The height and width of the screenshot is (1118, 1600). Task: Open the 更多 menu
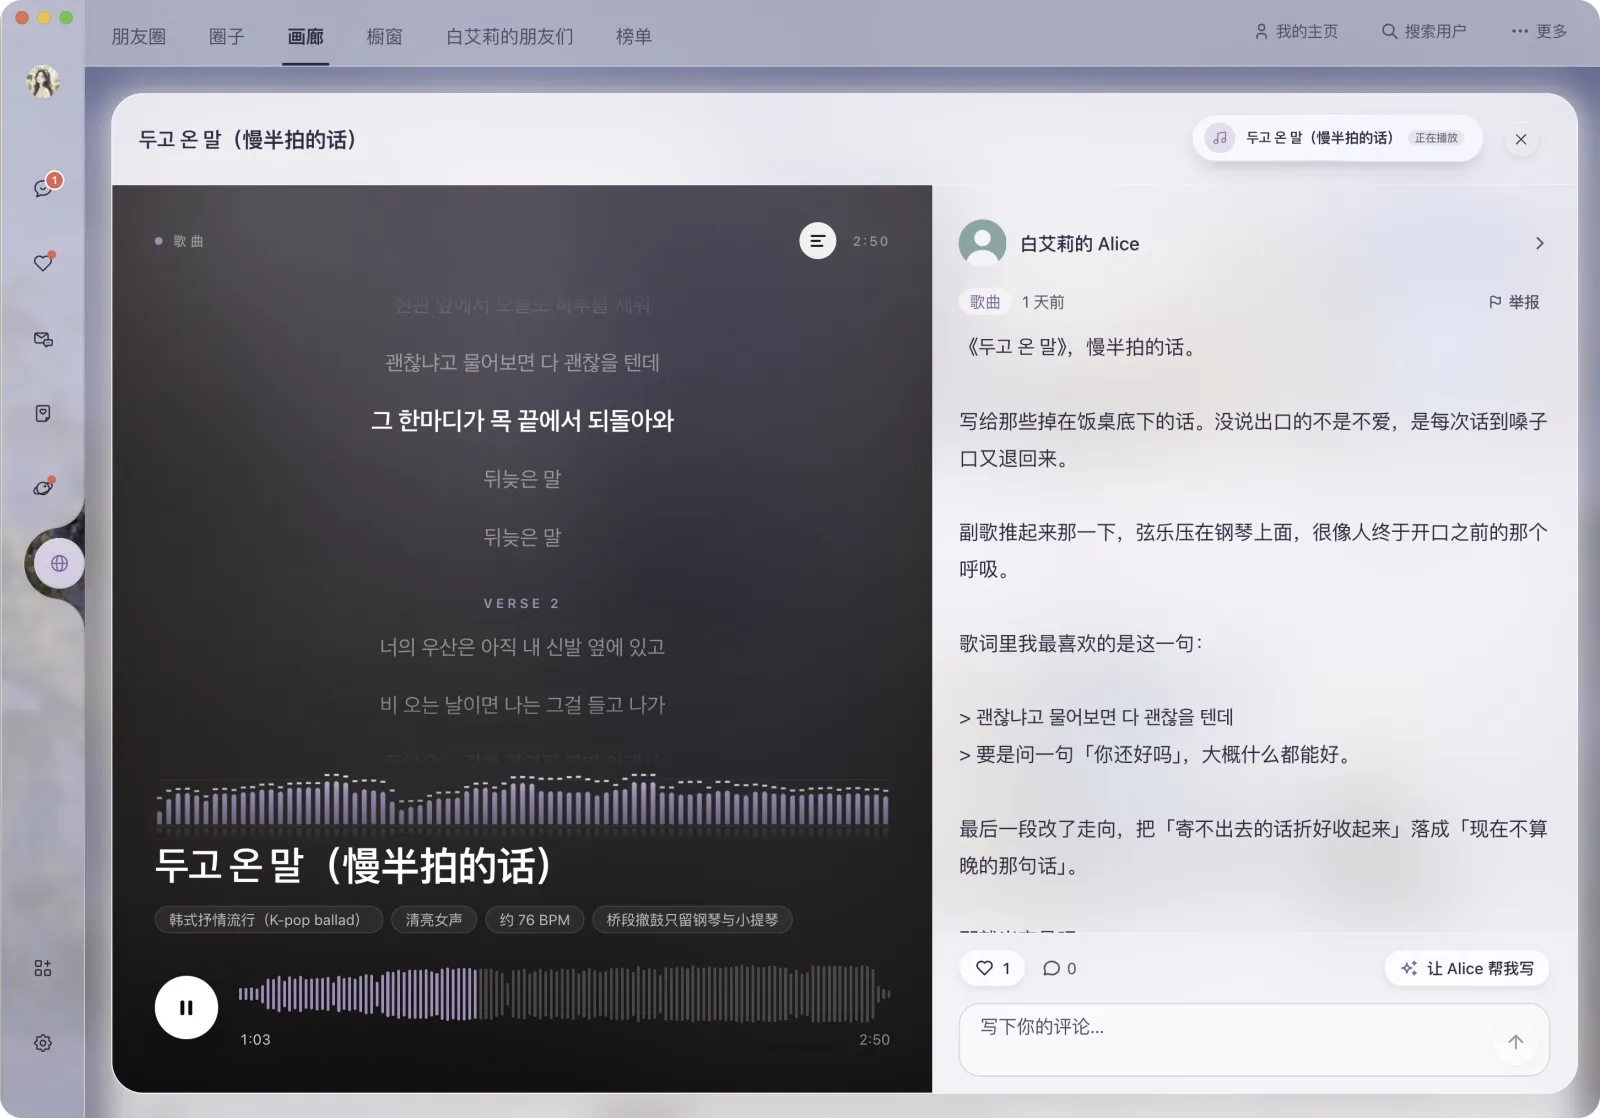tap(1539, 31)
